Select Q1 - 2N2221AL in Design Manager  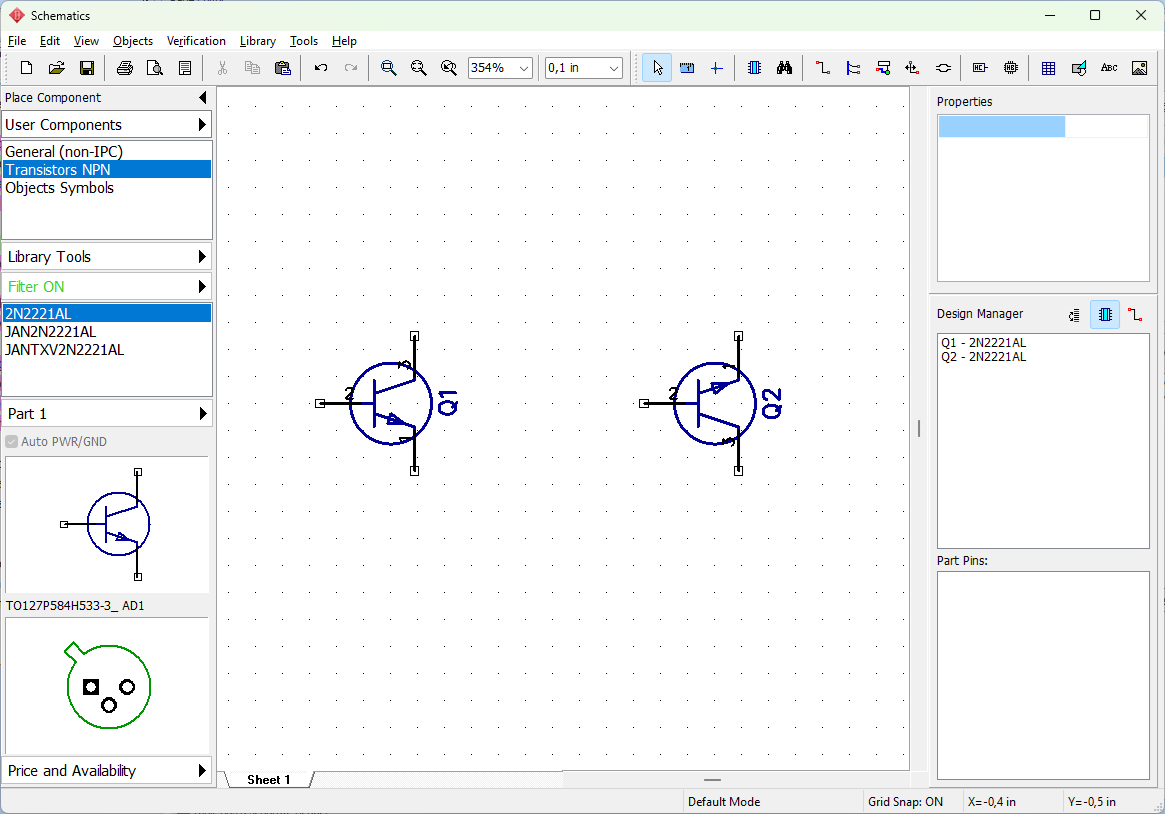tap(983, 343)
